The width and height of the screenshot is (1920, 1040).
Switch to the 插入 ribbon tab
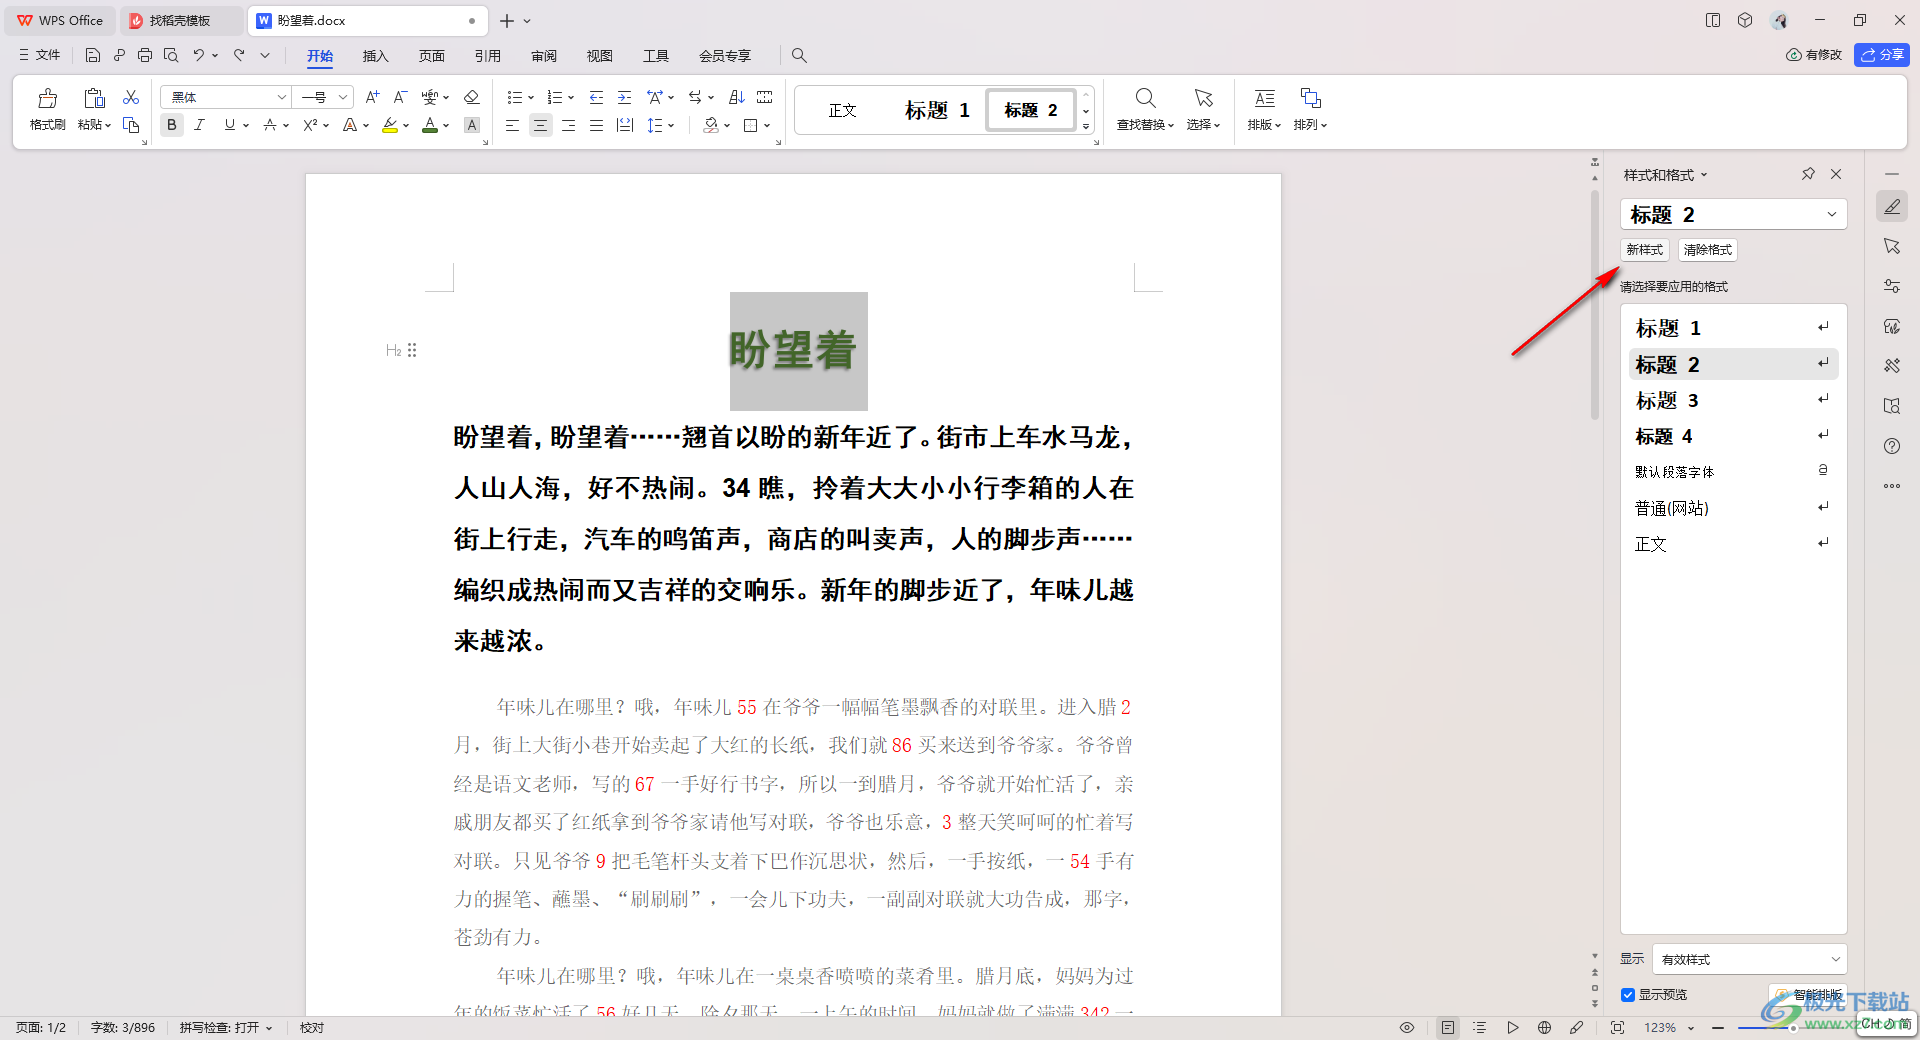pyautogui.click(x=375, y=56)
